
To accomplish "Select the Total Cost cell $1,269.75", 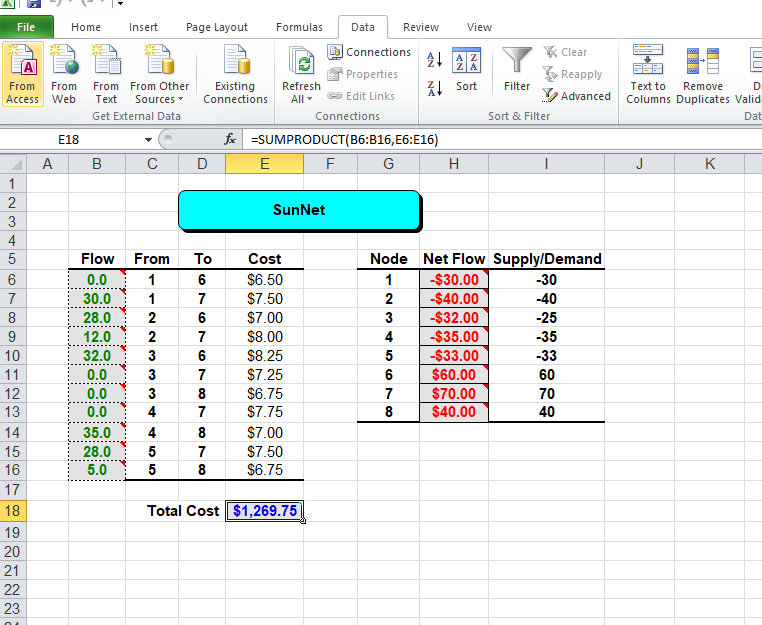I will [264, 511].
